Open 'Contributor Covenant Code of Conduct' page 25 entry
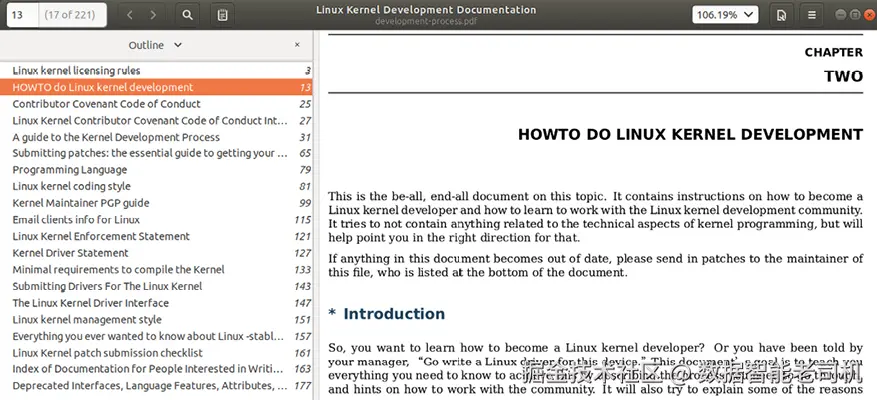Viewport: 877px width, 400px height. pyautogui.click(x=156, y=104)
